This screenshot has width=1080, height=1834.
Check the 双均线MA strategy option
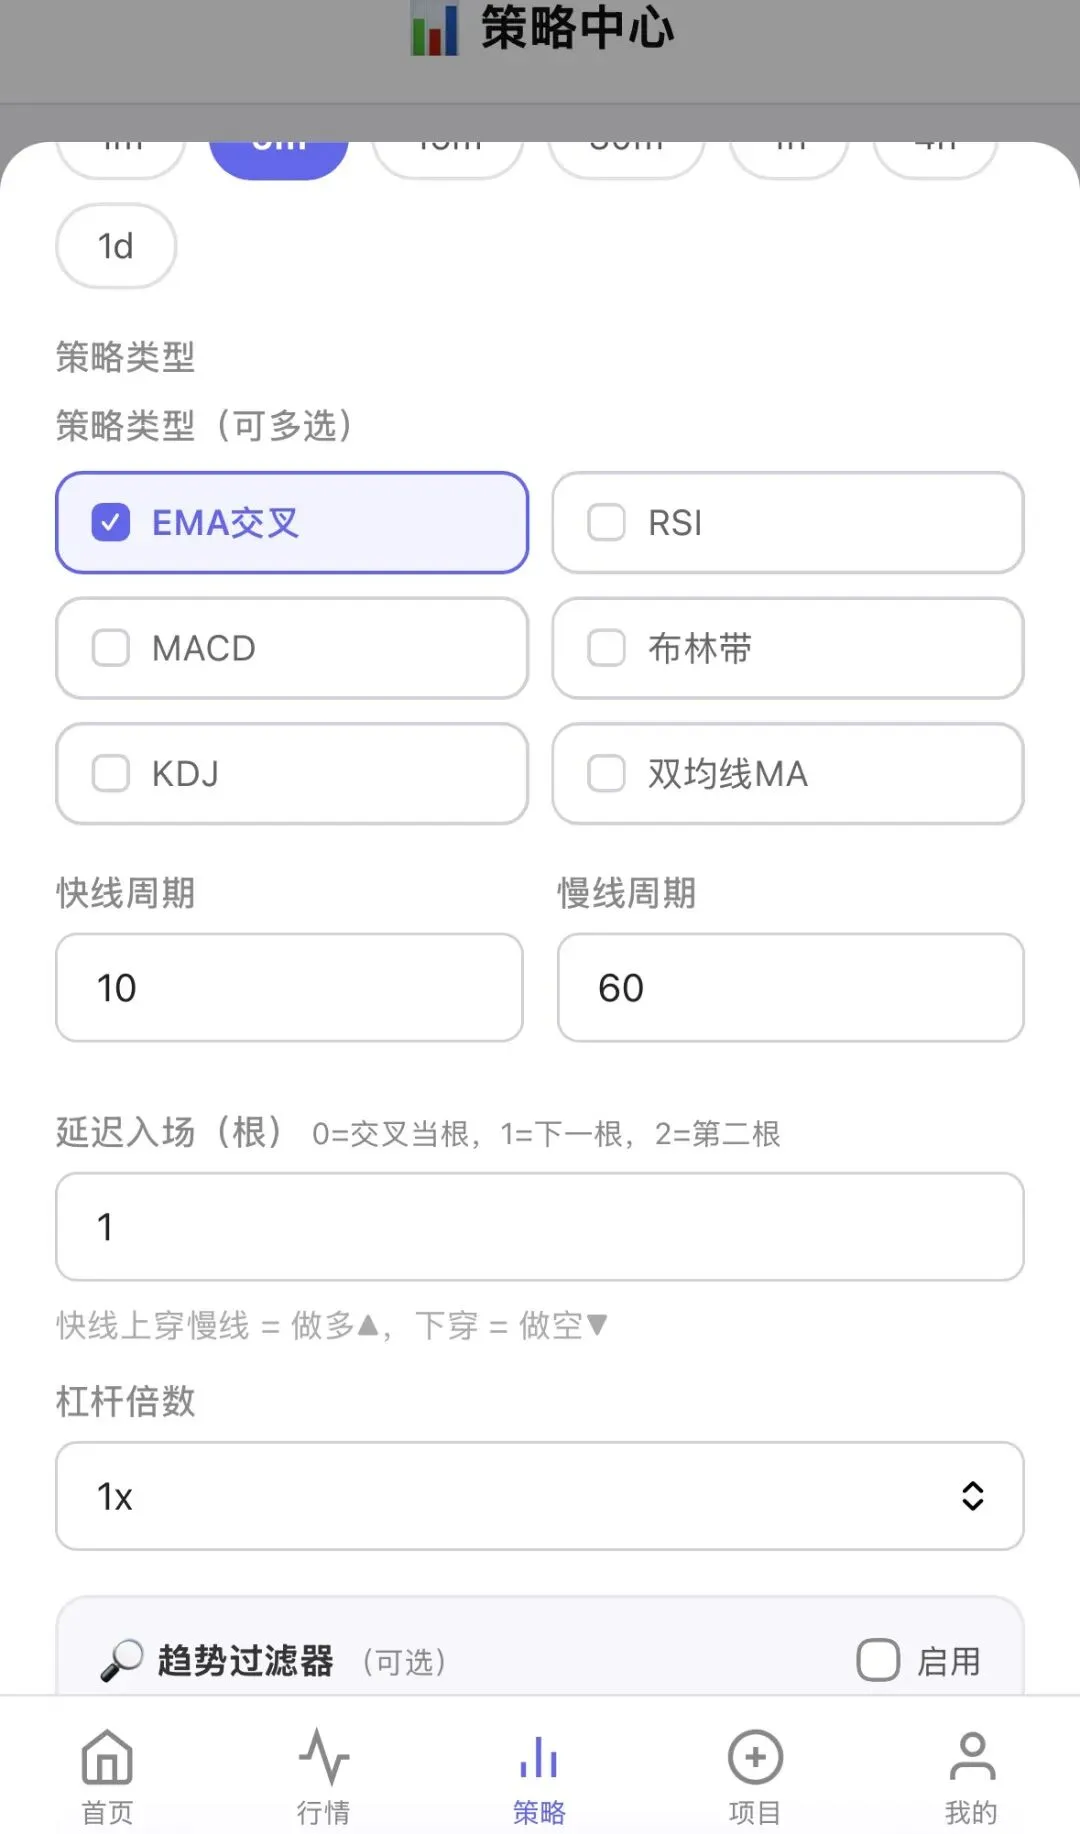tap(606, 773)
